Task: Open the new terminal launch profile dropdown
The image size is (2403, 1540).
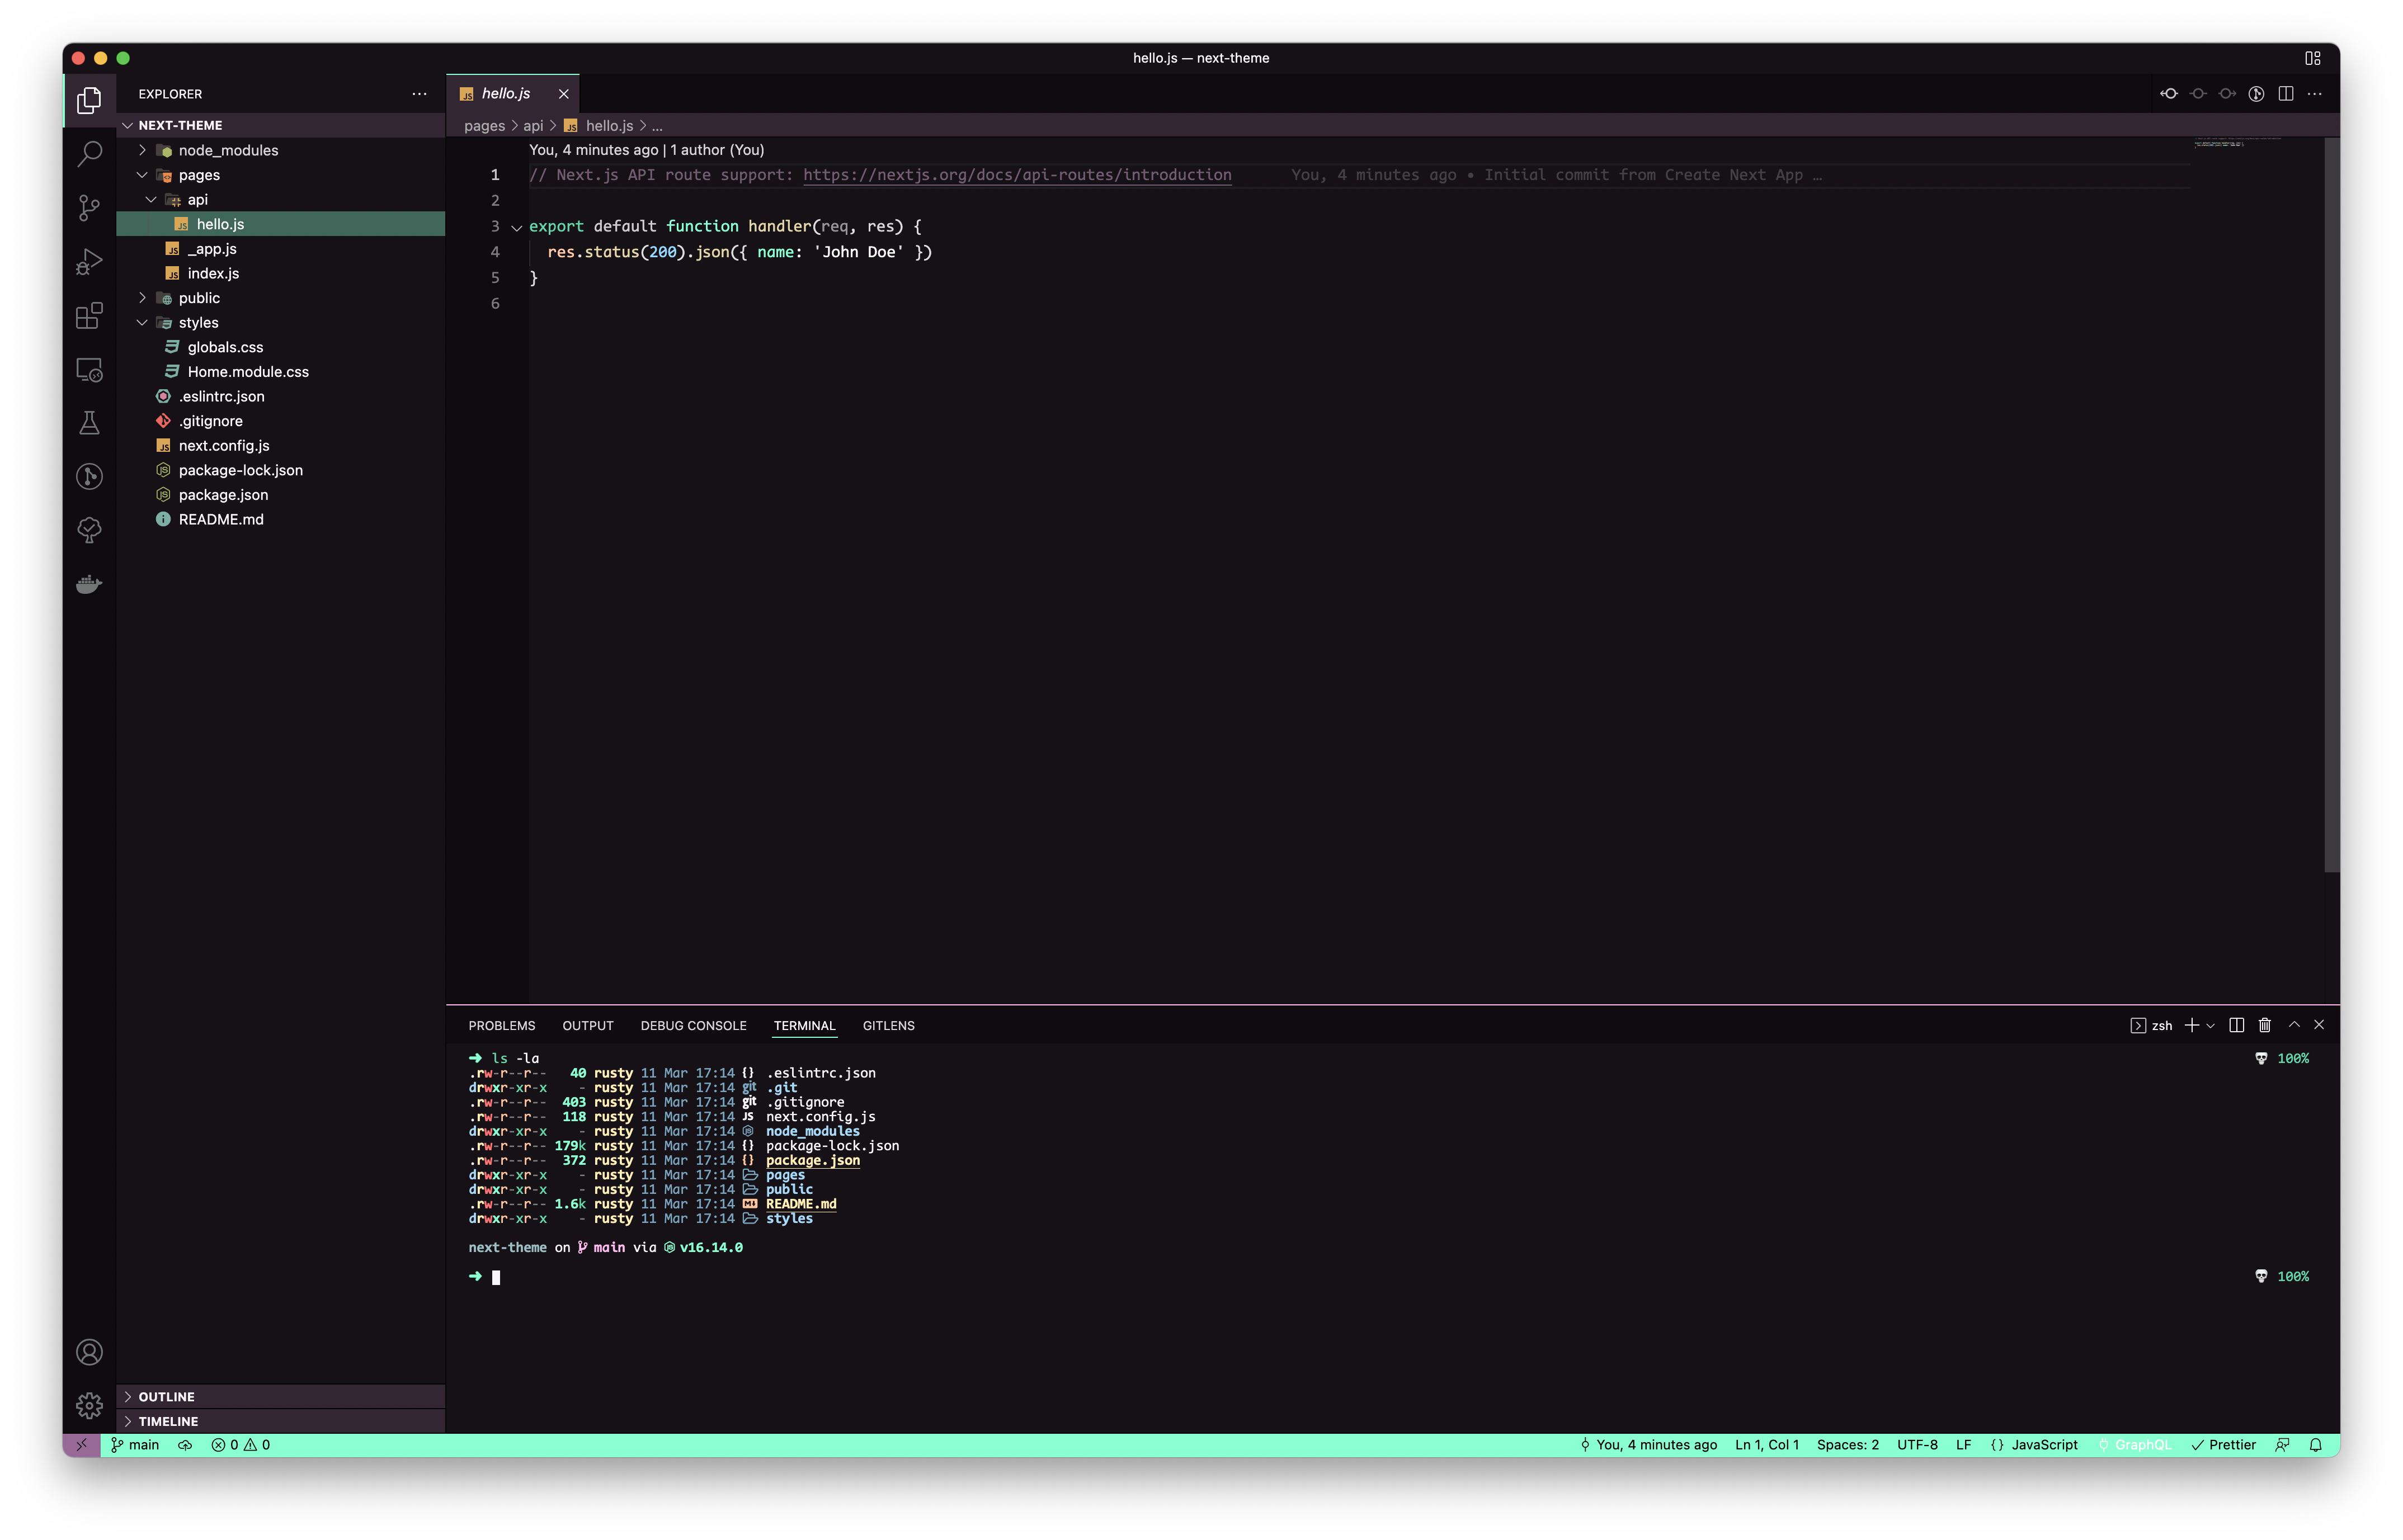Action: tap(2211, 1026)
